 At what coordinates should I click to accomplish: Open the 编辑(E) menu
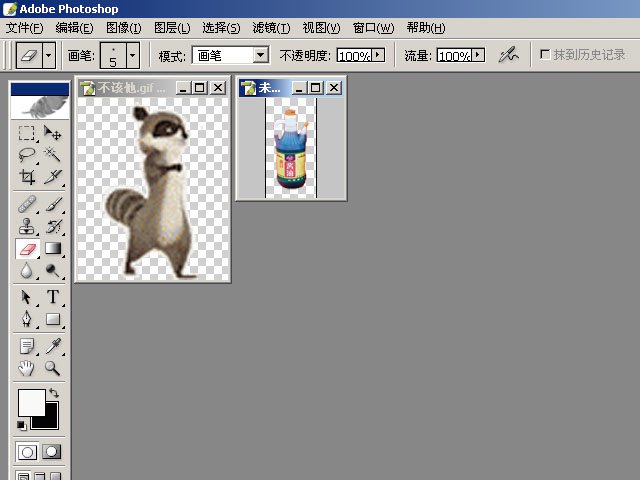click(x=74, y=28)
